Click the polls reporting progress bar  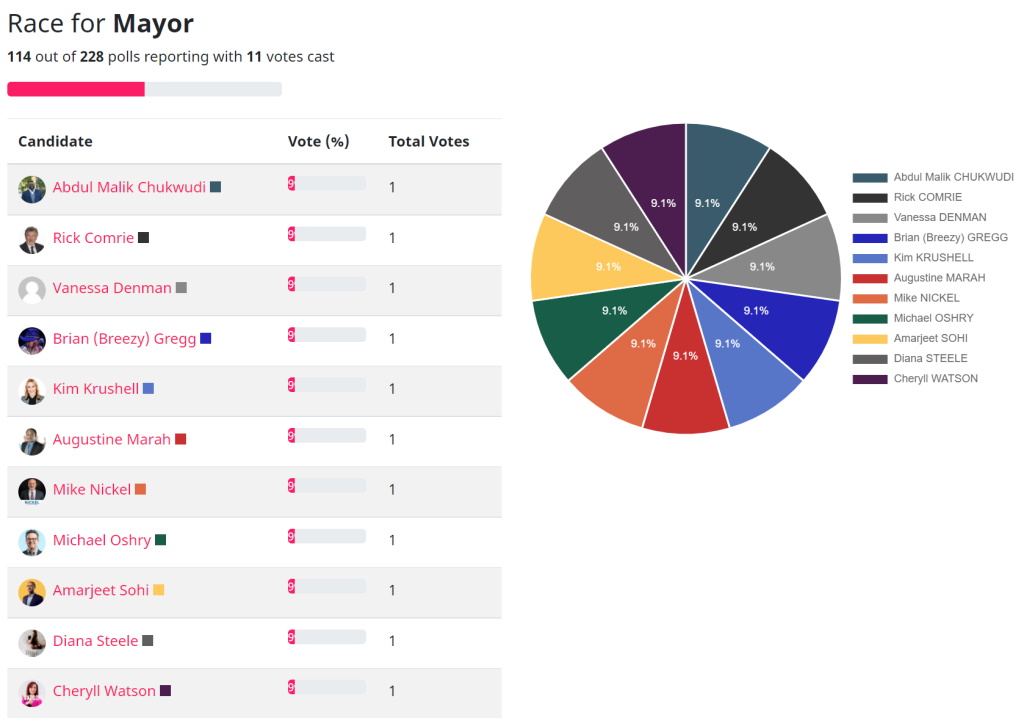(144, 89)
